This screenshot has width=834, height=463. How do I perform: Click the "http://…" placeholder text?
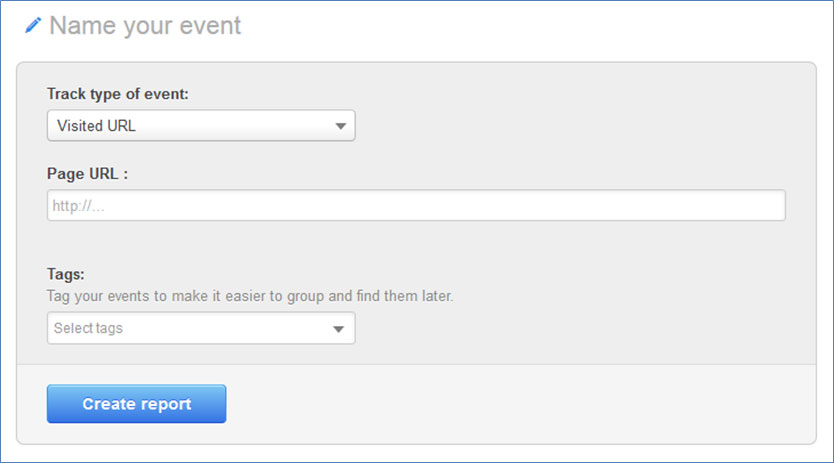(x=78, y=206)
